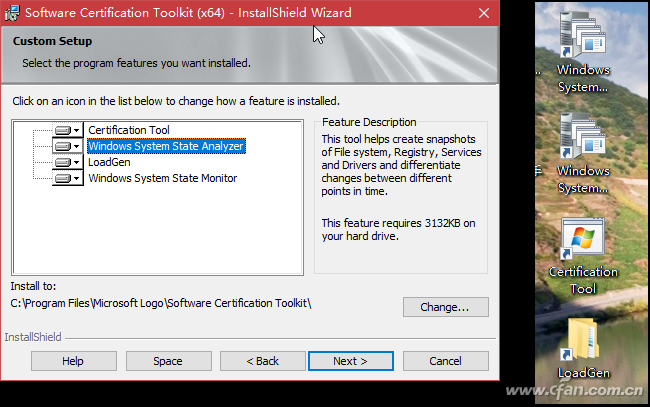The image size is (650, 407).
Task: Click the installer icon in title bar
Action: [x=12, y=13]
